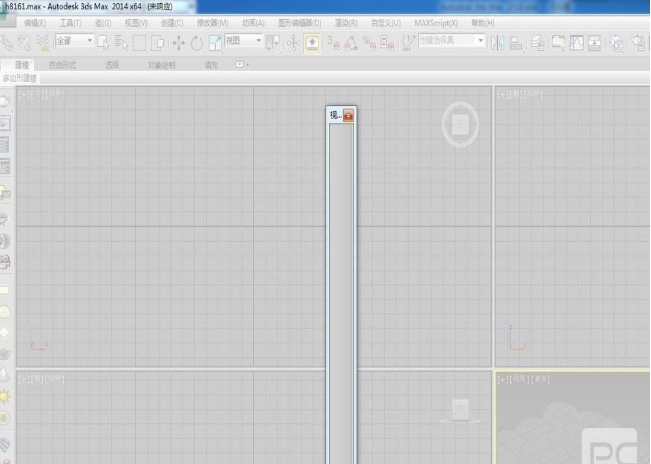Click the Bind to Space Warp icon
This screenshot has height=464, width=651.
43,42
